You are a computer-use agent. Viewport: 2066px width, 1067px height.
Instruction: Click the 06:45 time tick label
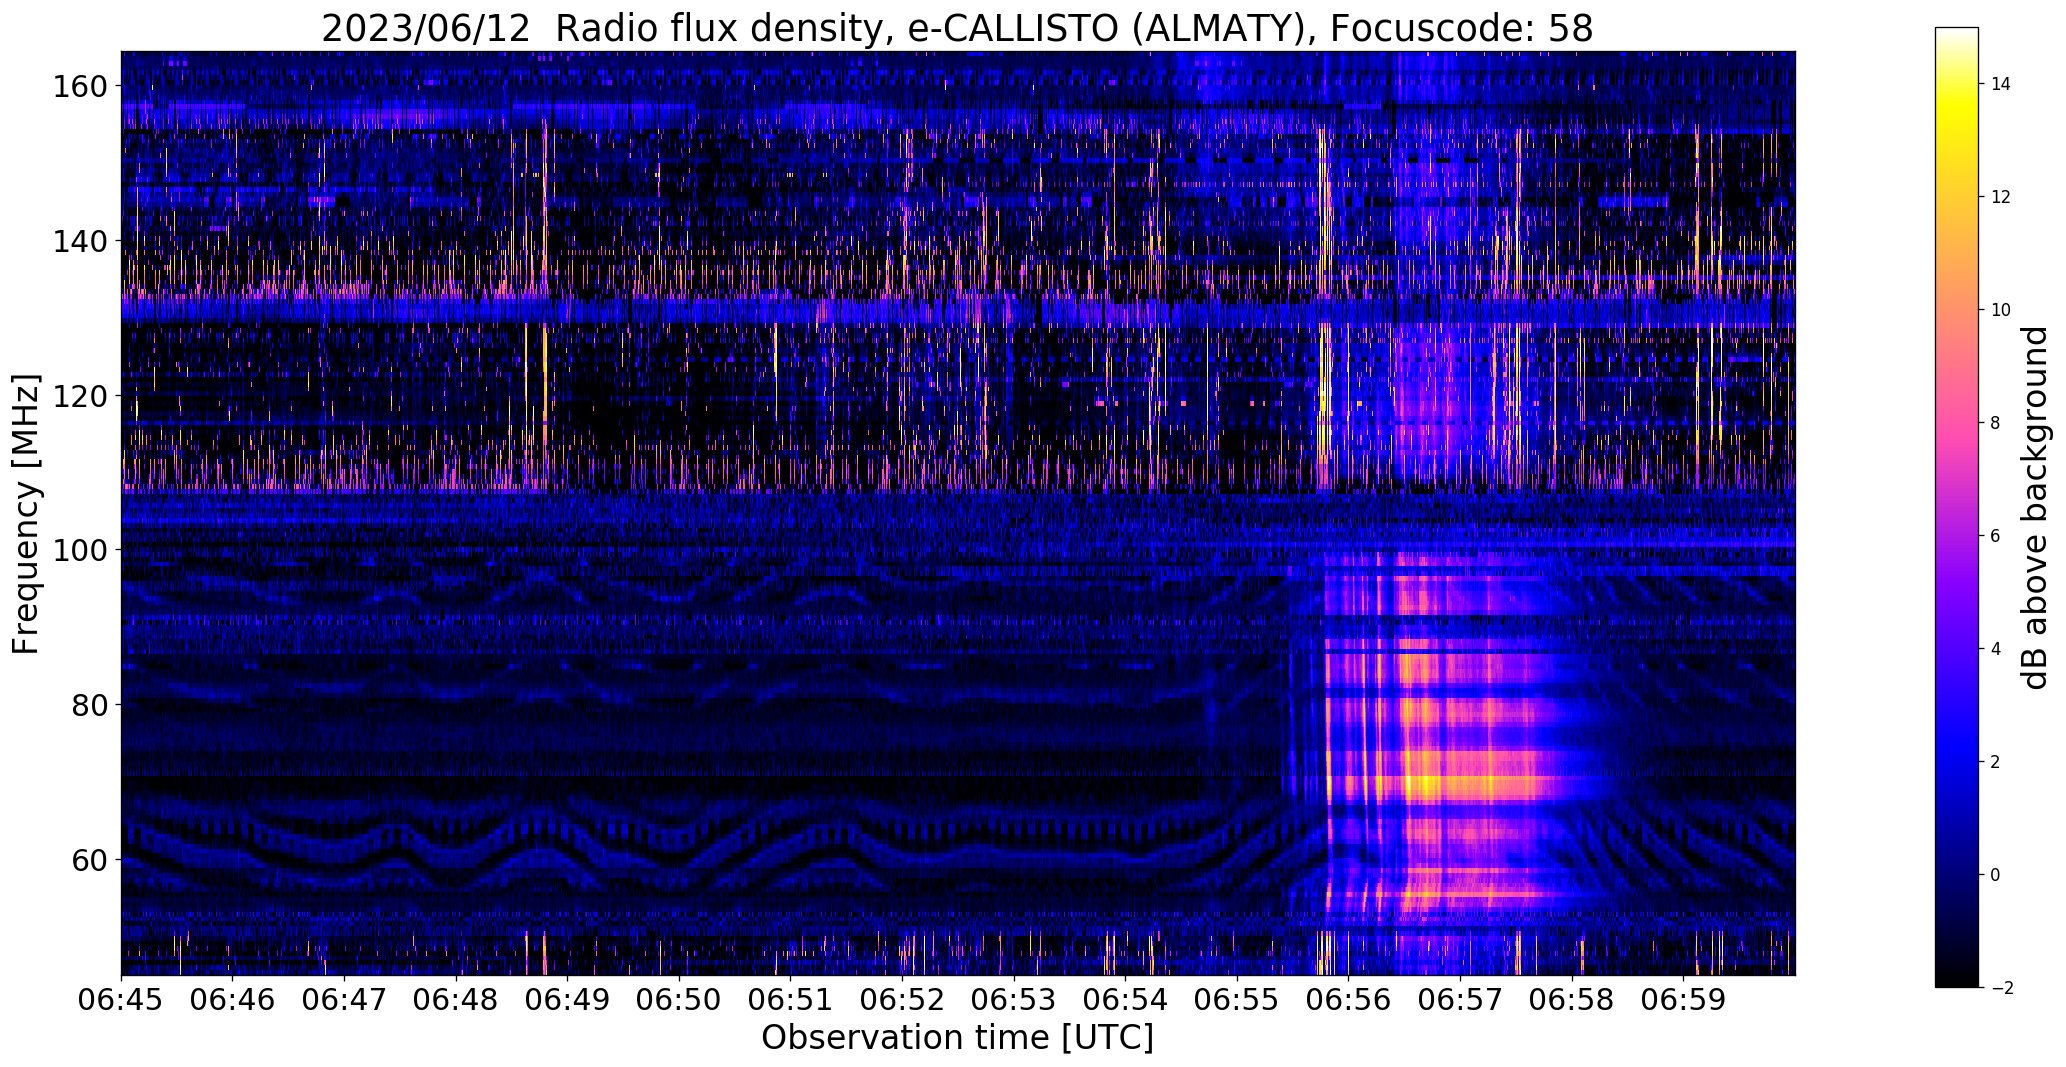tap(122, 999)
